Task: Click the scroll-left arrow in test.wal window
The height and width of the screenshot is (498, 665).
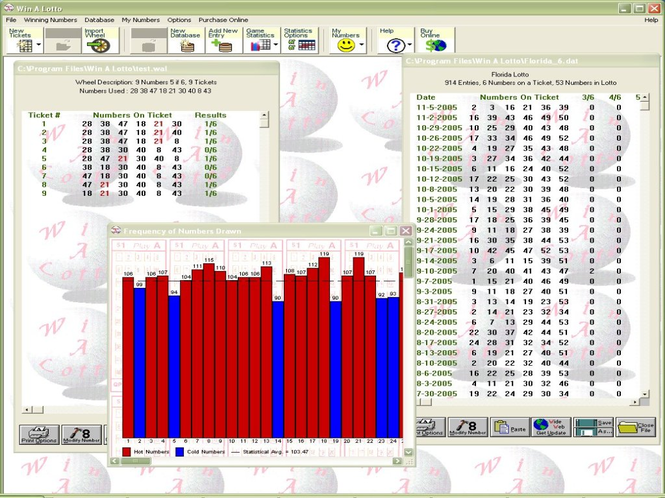Action: tap(27, 409)
